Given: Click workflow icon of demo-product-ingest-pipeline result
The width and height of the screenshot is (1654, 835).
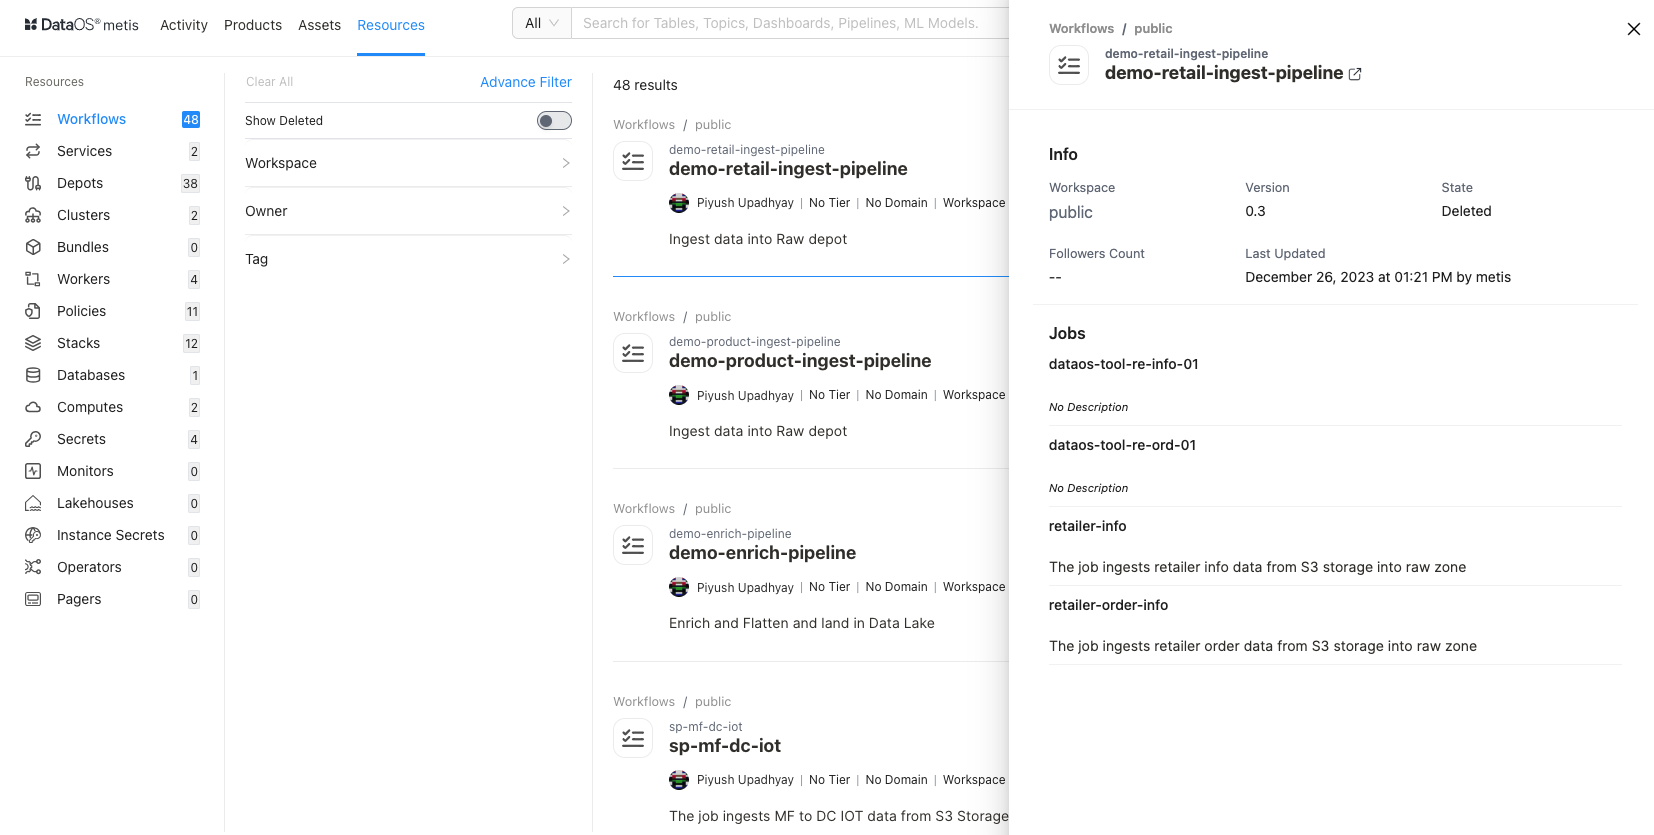Looking at the screenshot, I should click(633, 353).
